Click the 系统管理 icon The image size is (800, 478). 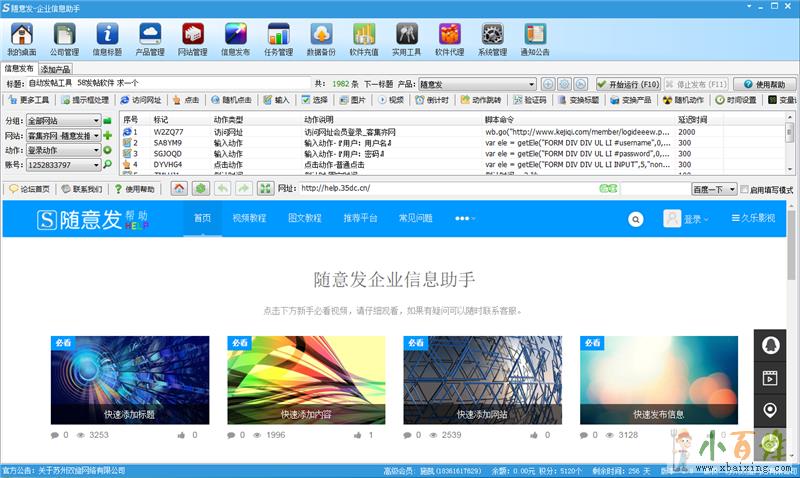pos(492,38)
